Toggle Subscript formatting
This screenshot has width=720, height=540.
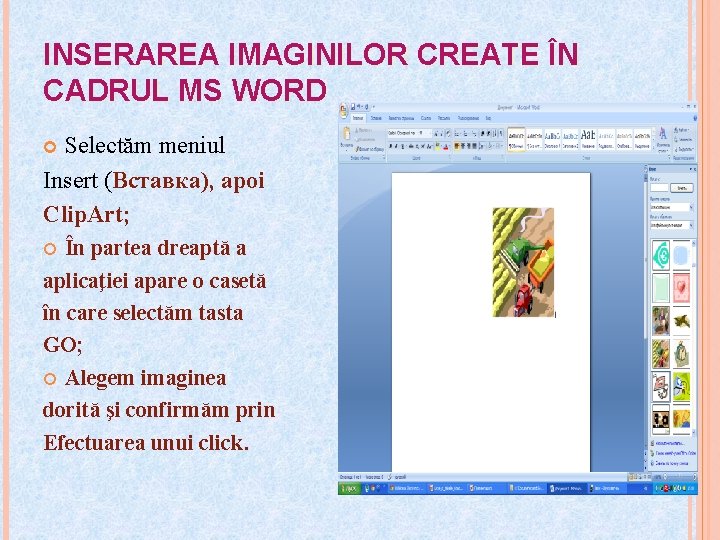[x=417, y=146]
